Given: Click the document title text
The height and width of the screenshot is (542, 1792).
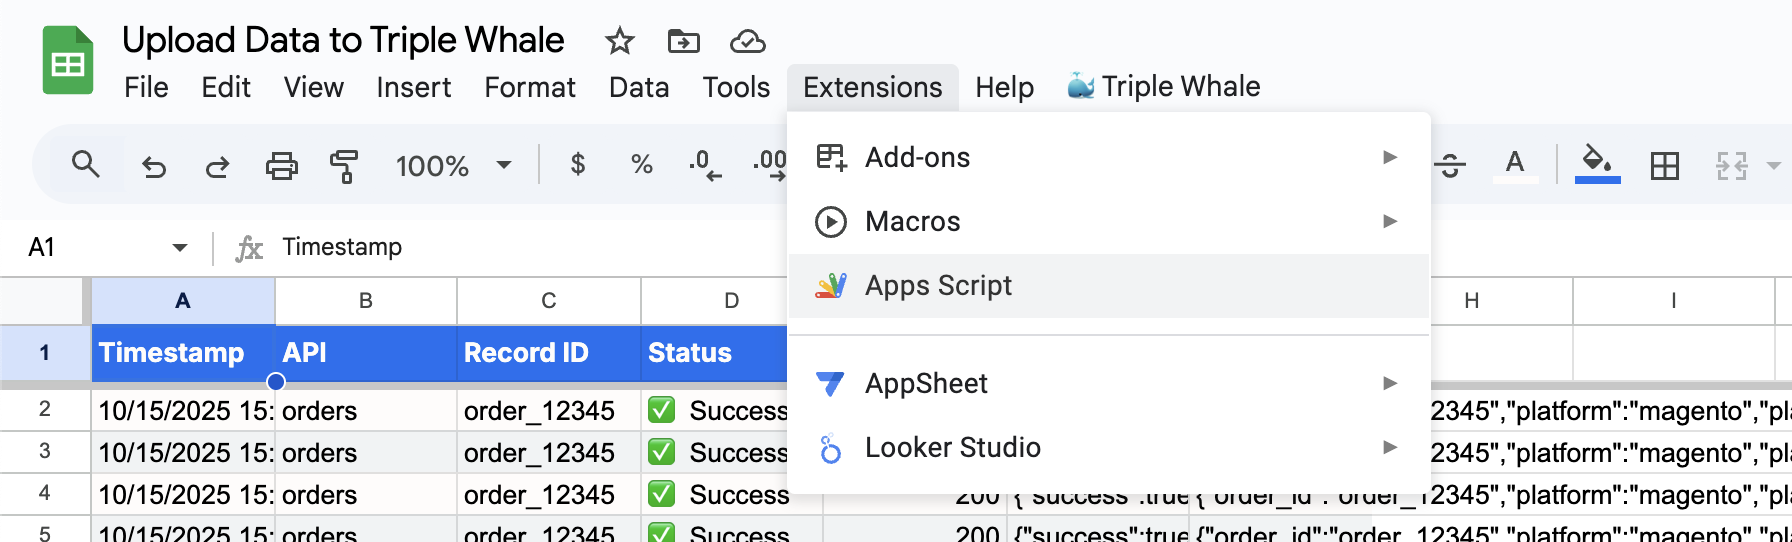Looking at the screenshot, I should coord(343,40).
